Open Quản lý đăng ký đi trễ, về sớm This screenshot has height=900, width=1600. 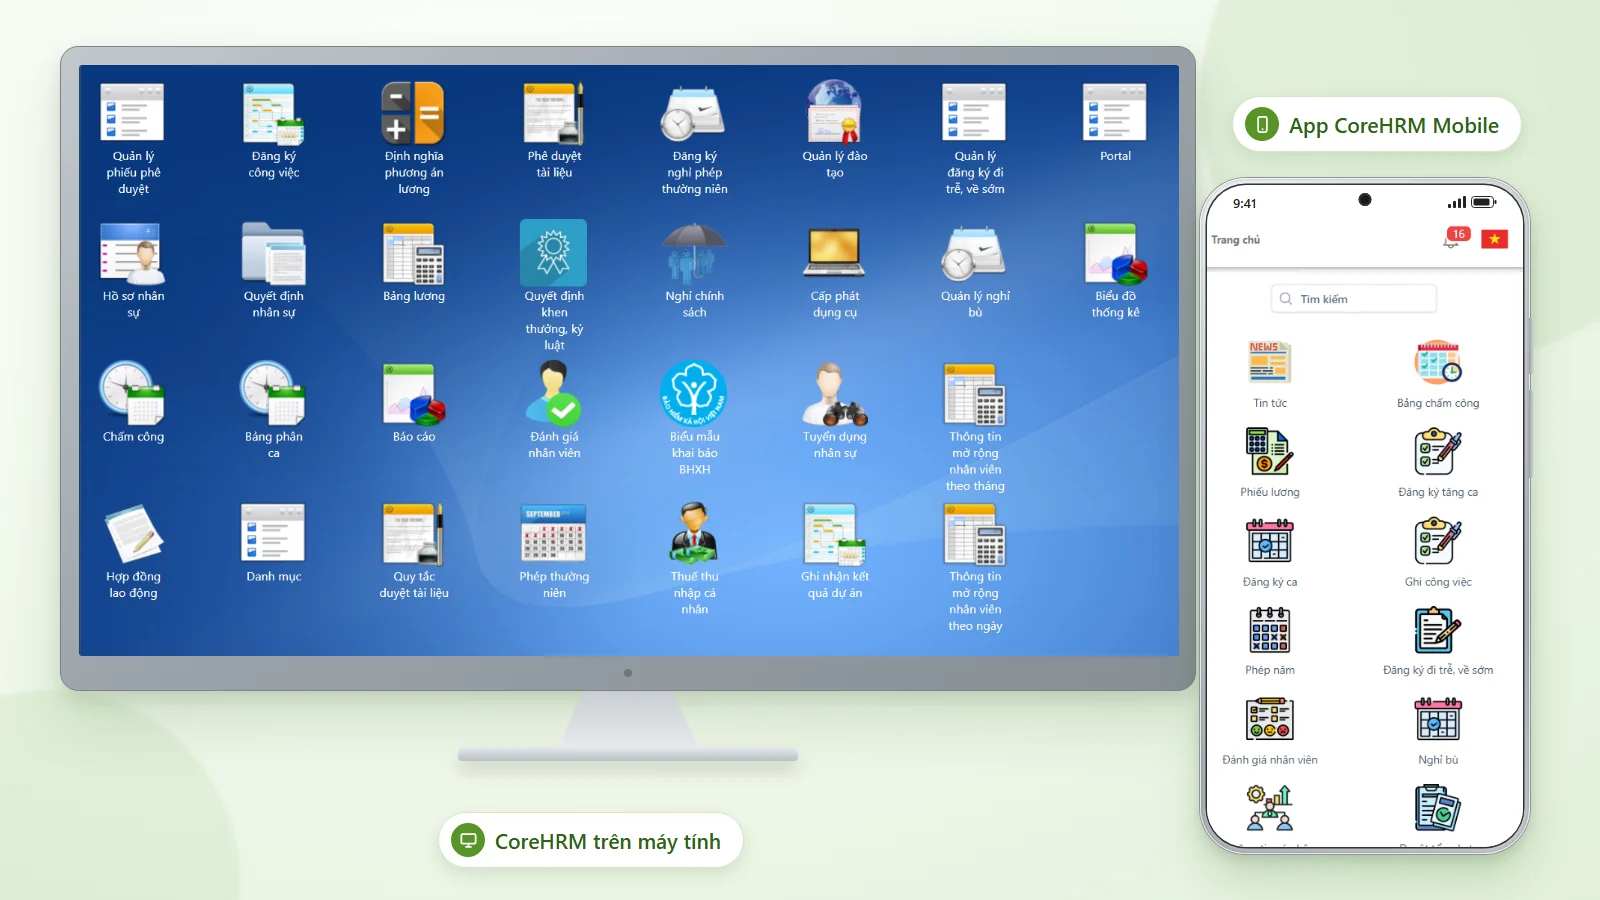coord(975,112)
